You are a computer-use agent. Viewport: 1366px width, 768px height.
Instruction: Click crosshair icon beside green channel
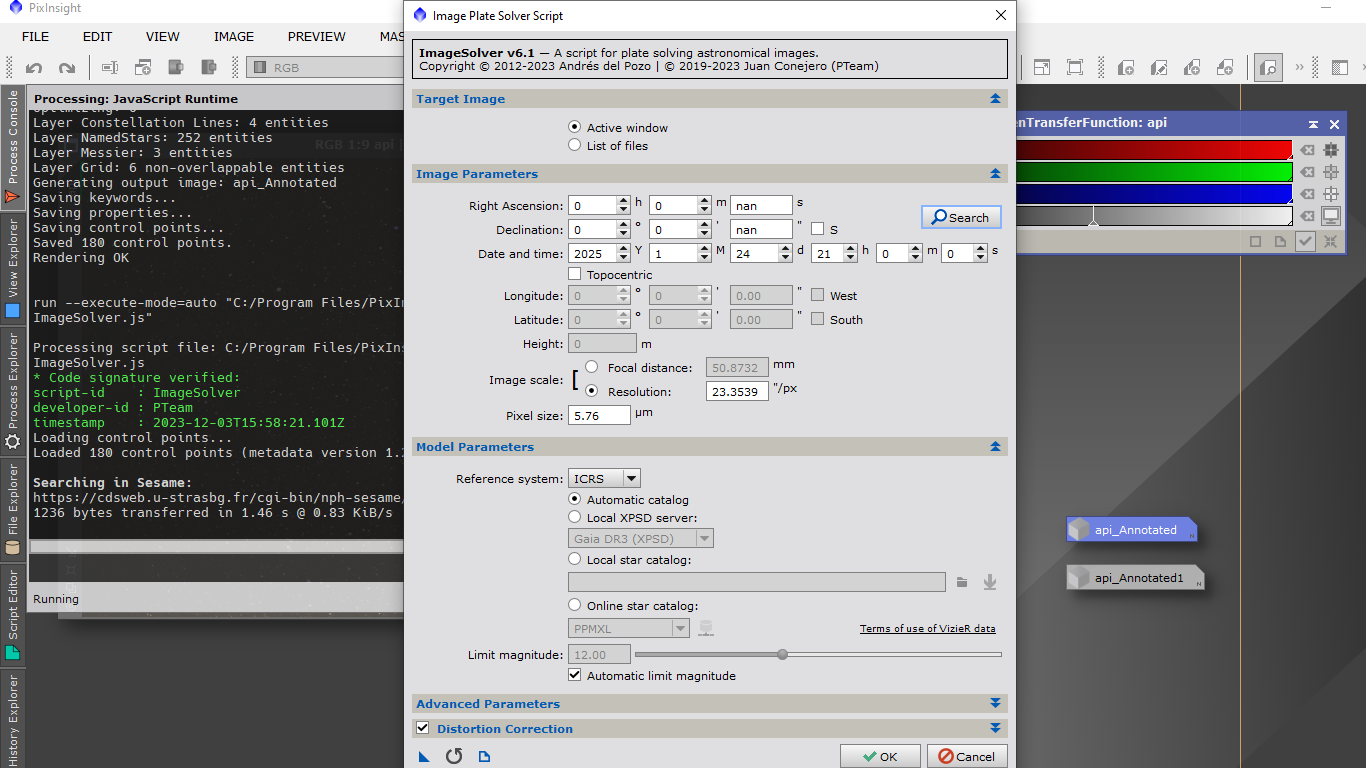[x=1331, y=172]
